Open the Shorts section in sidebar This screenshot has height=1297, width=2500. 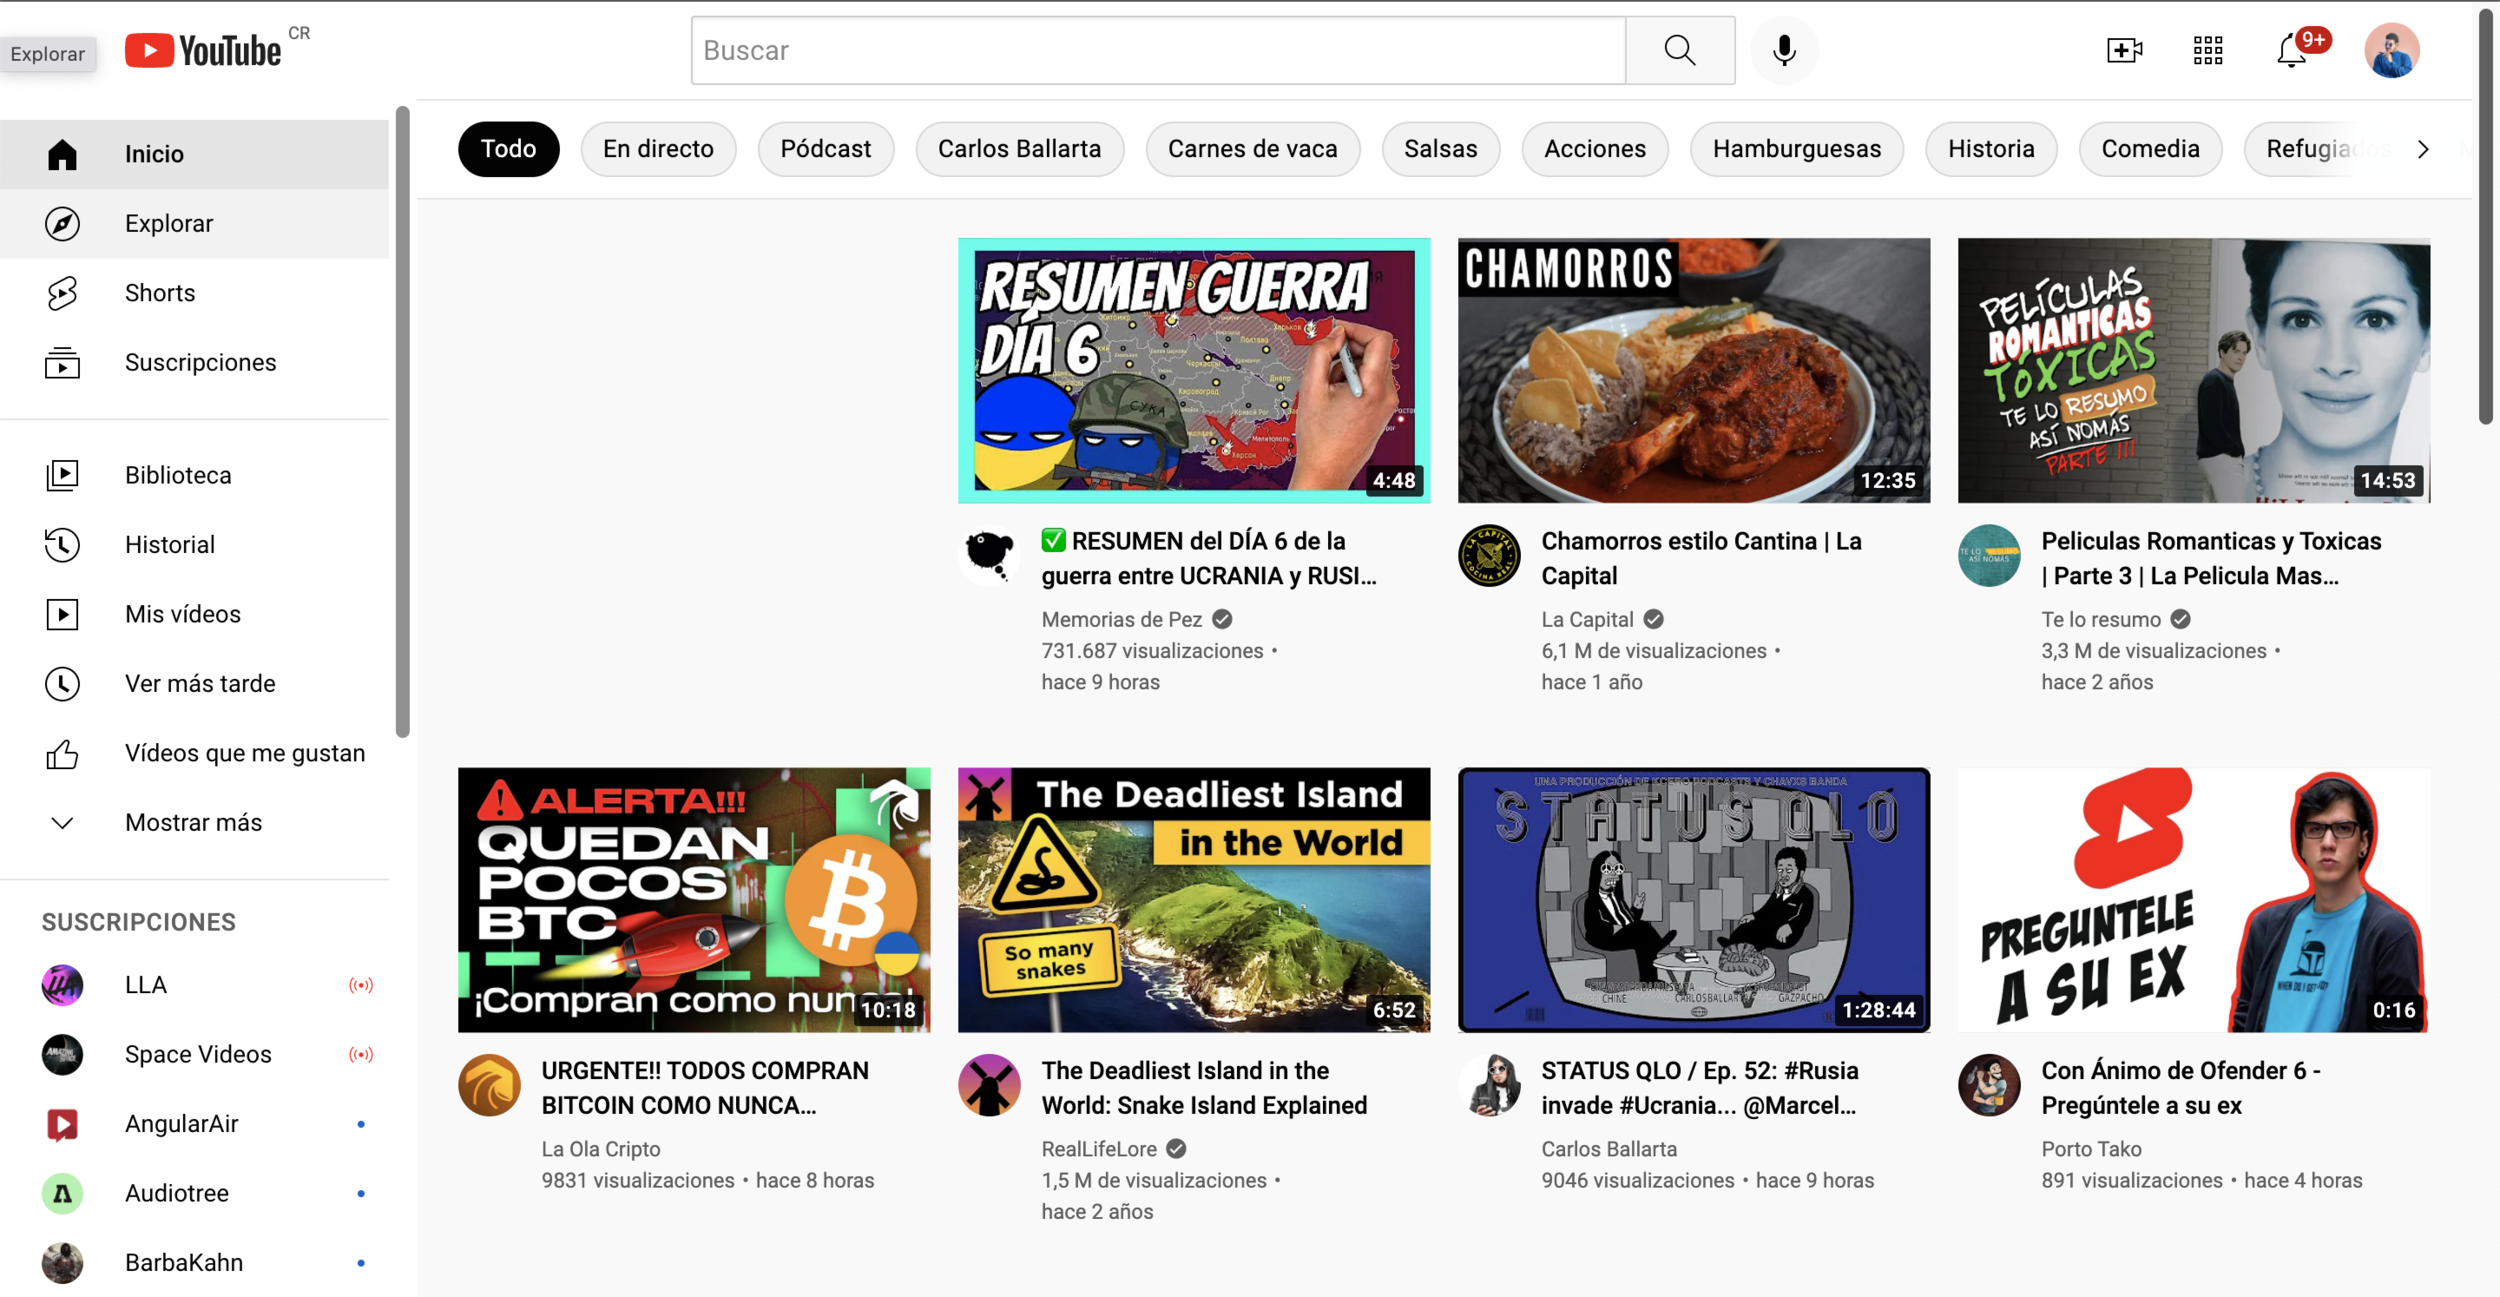[160, 293]
